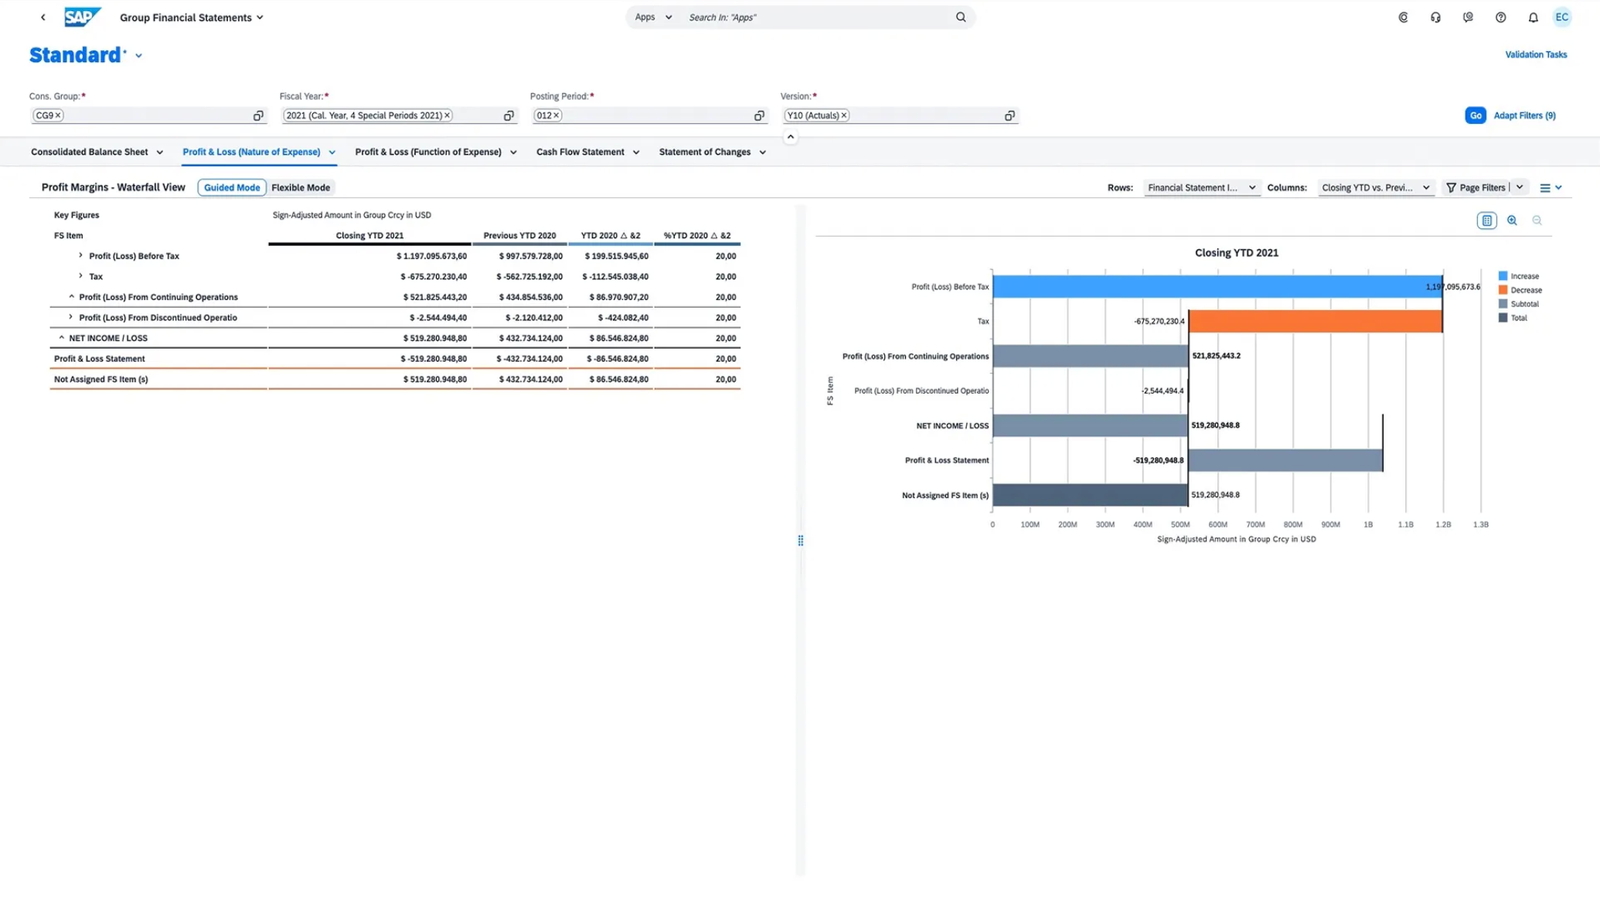Click the headset support icon
Image resolution: width=1600 pixels, height=897 pixels.
[1435, 17]
